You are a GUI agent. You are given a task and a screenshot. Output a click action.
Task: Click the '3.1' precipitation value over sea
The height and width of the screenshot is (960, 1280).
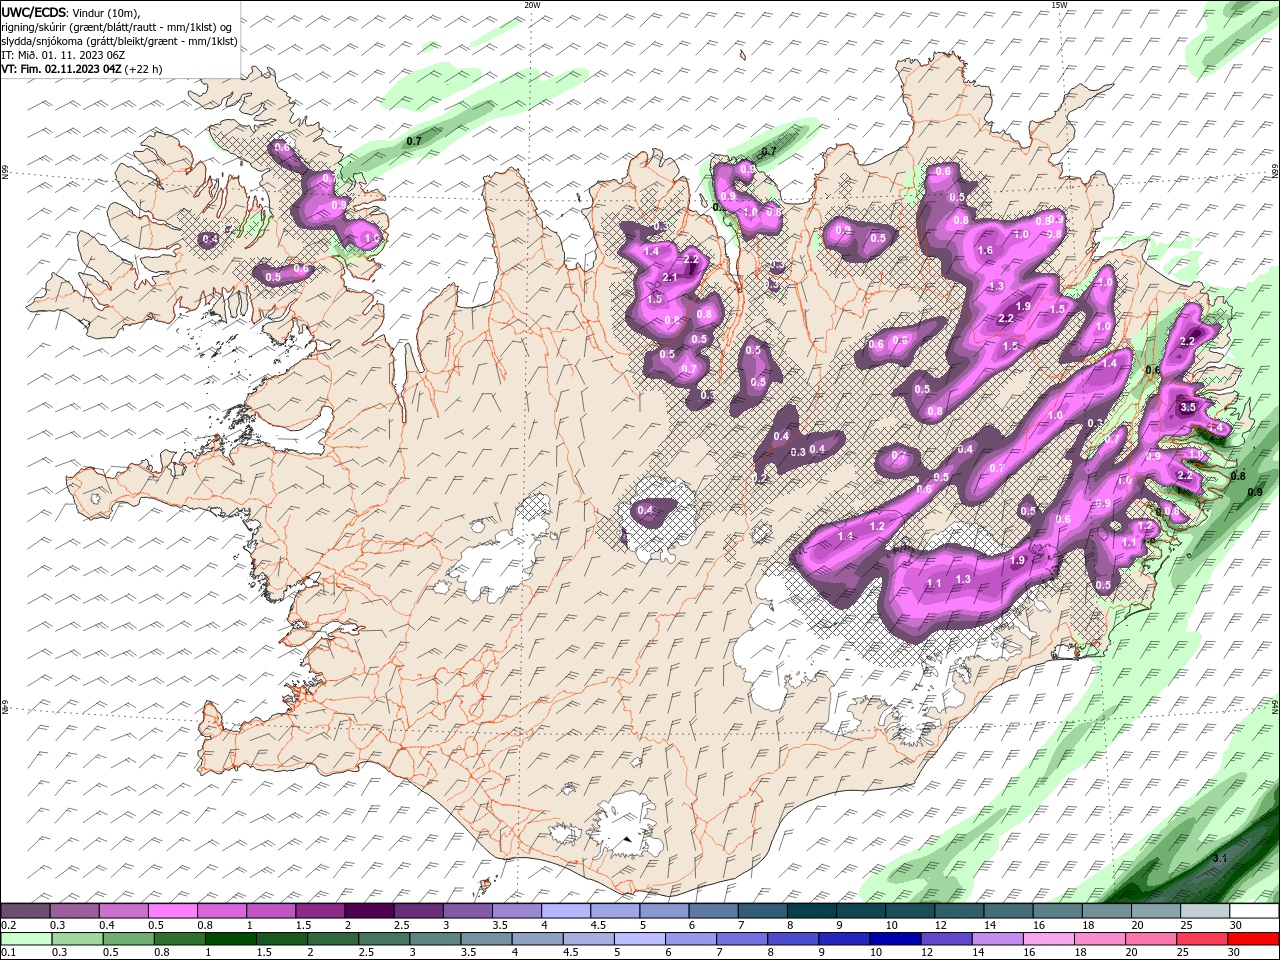click(x=1219, y=859)
